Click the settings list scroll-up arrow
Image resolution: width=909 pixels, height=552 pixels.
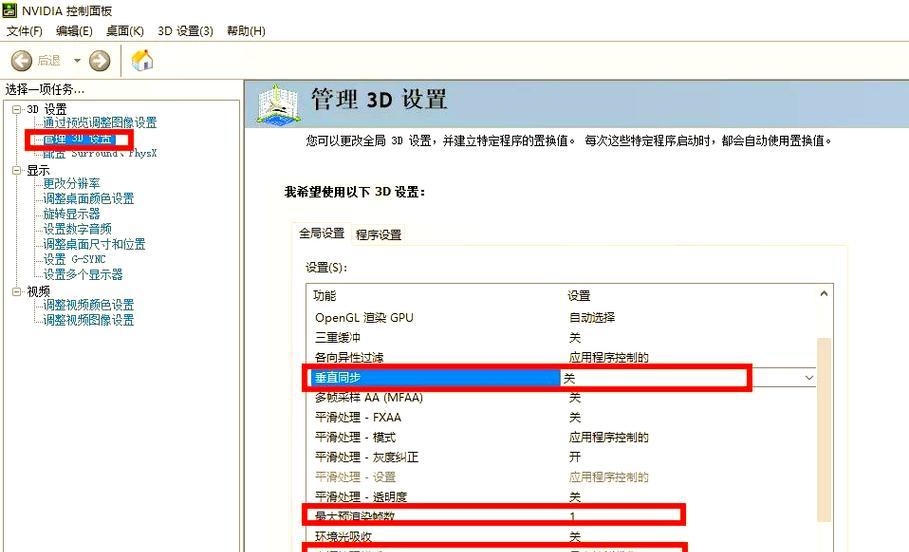coord(824,294)
